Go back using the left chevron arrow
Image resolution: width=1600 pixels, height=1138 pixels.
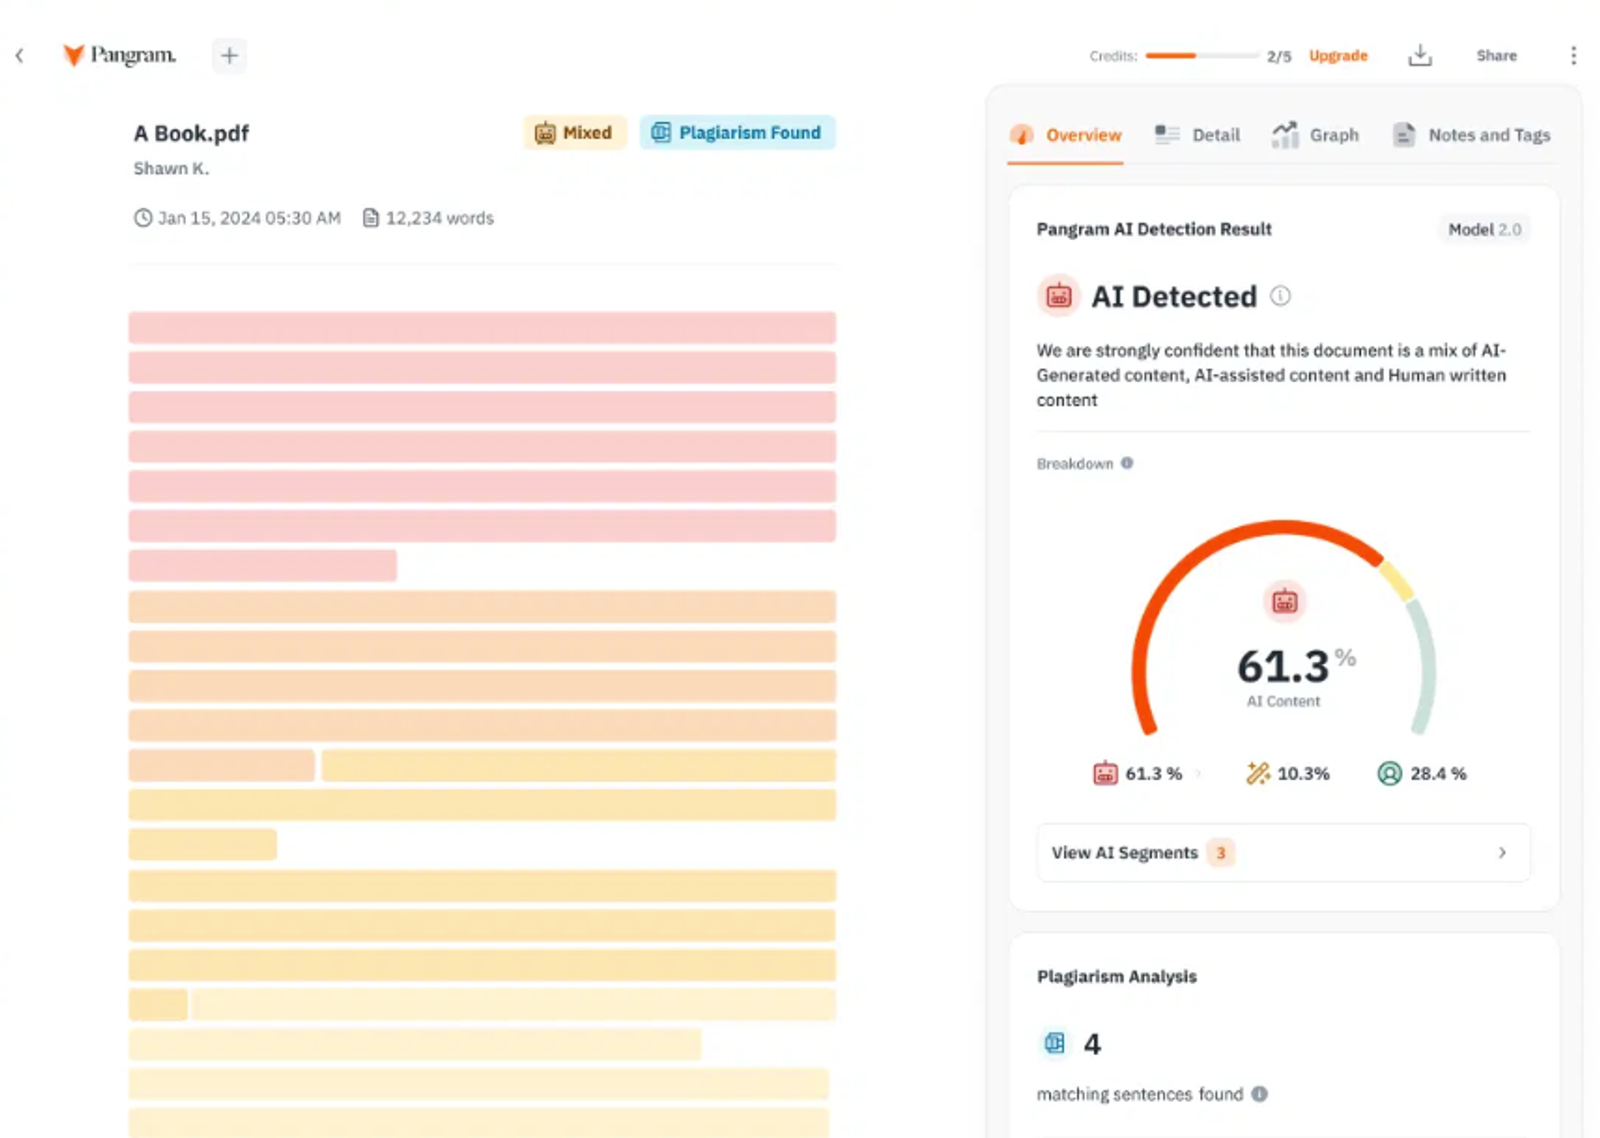point(20,56)
